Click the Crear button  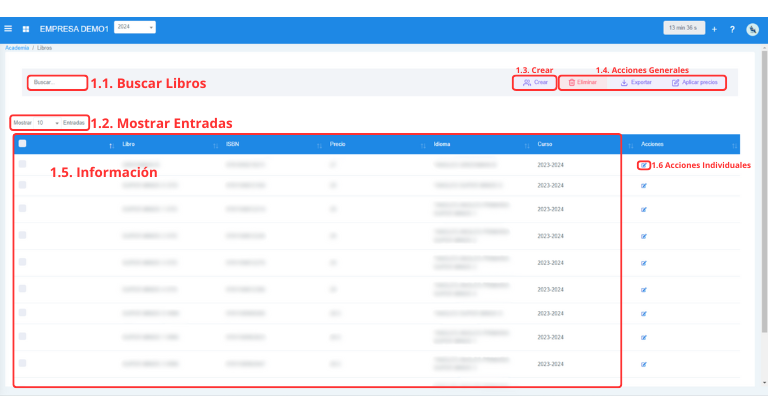[x=535, y=83]
